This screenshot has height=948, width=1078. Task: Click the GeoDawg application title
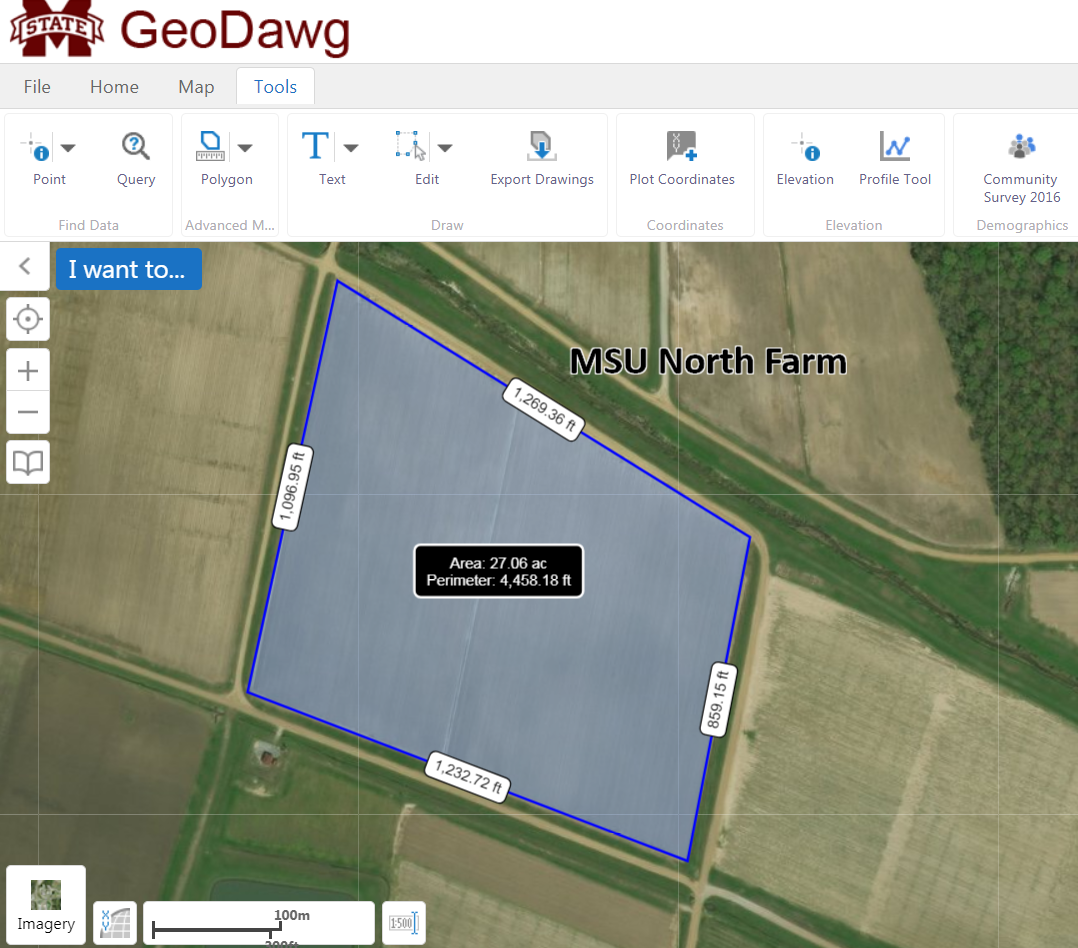[235, 31]
